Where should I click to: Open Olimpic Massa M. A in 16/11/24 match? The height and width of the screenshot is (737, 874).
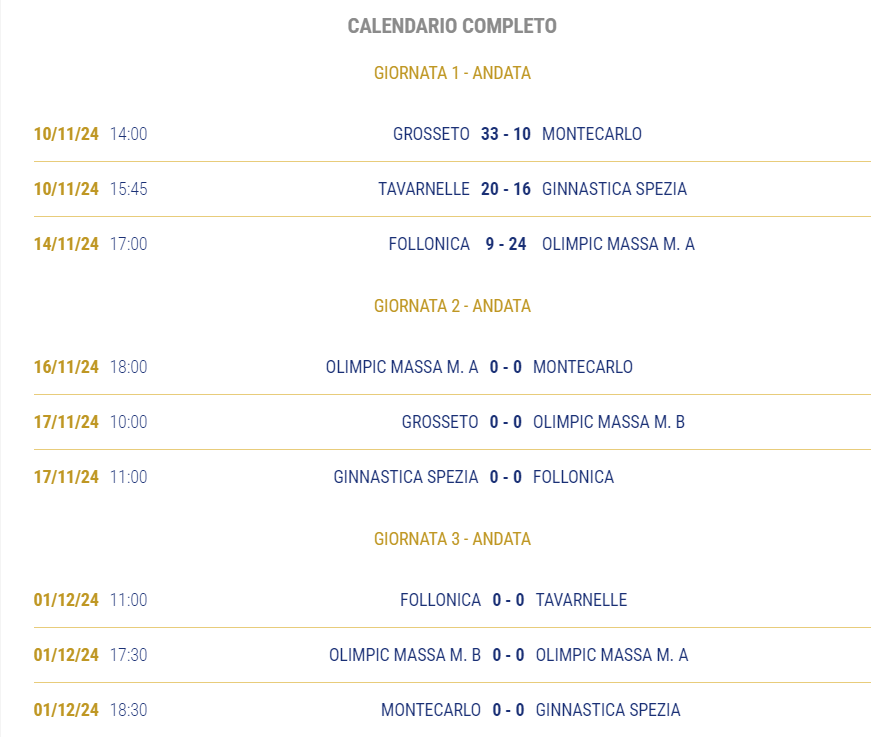click(402, 367)
